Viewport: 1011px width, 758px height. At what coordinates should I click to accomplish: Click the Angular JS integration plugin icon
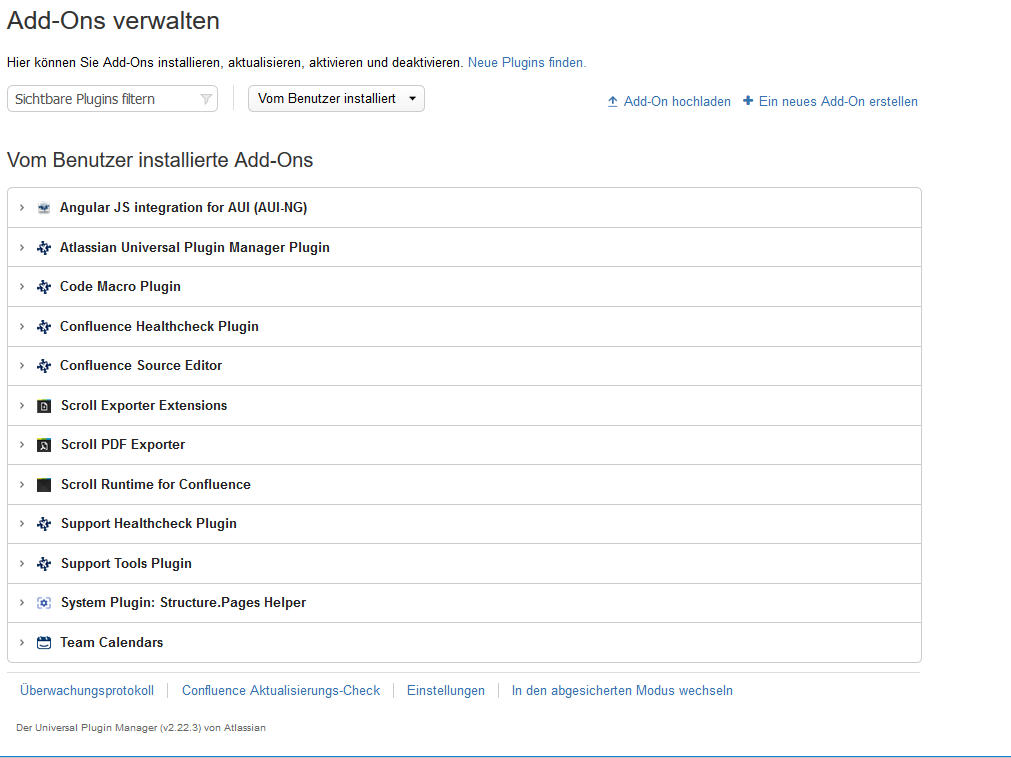[44, 208]
